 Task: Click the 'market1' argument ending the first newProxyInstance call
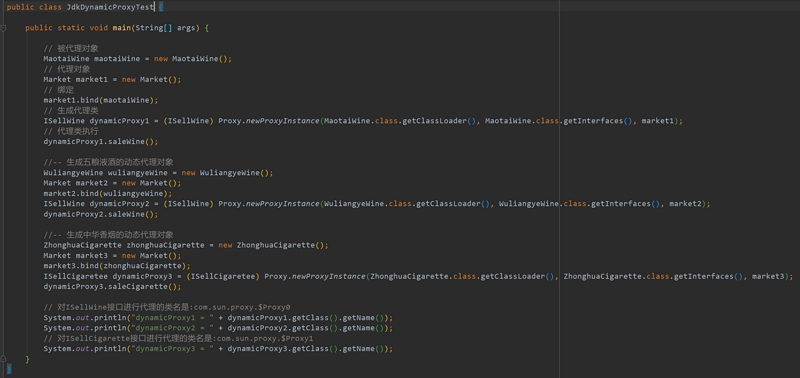click(x=657, y=121)
